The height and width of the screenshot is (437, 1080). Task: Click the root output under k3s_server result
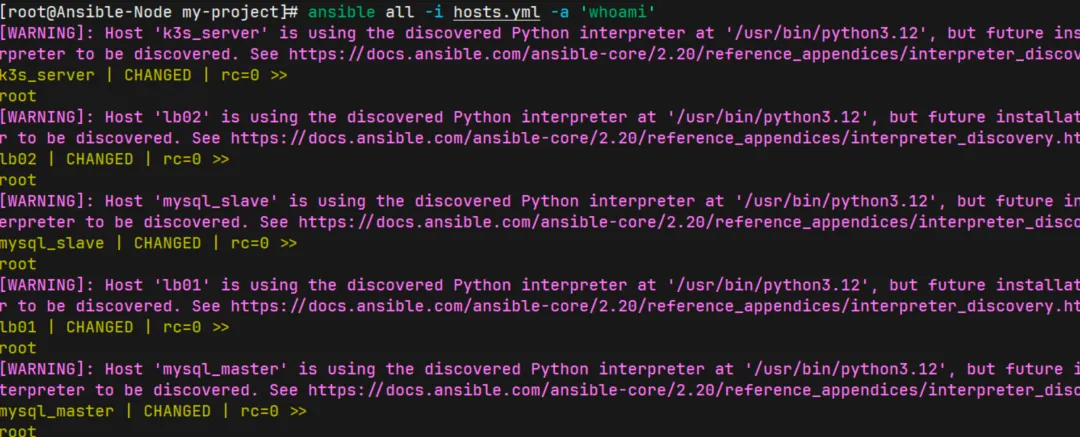[18, 97]
